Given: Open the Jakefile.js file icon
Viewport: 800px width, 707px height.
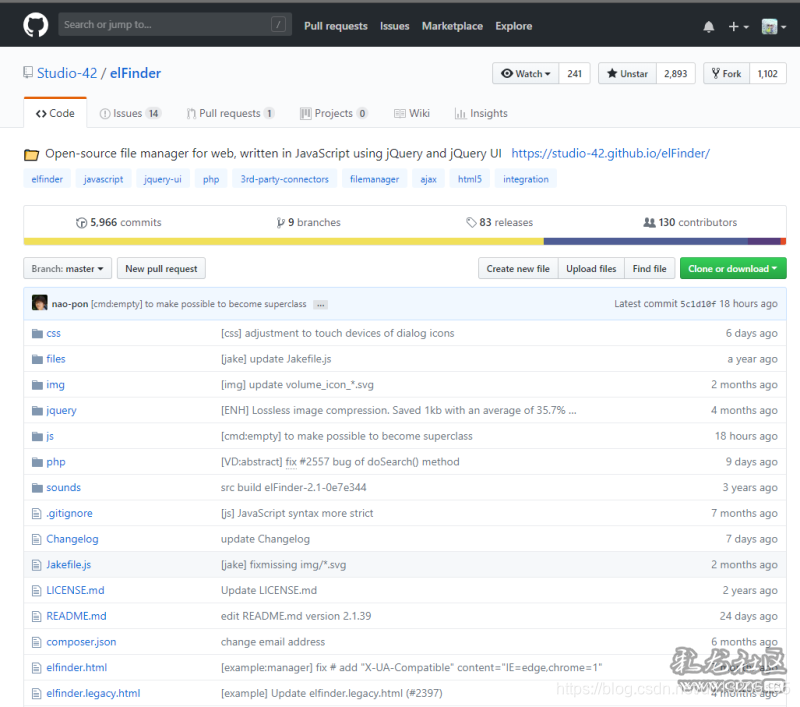Looking at the screenshot, I should [x=37, y=565].
